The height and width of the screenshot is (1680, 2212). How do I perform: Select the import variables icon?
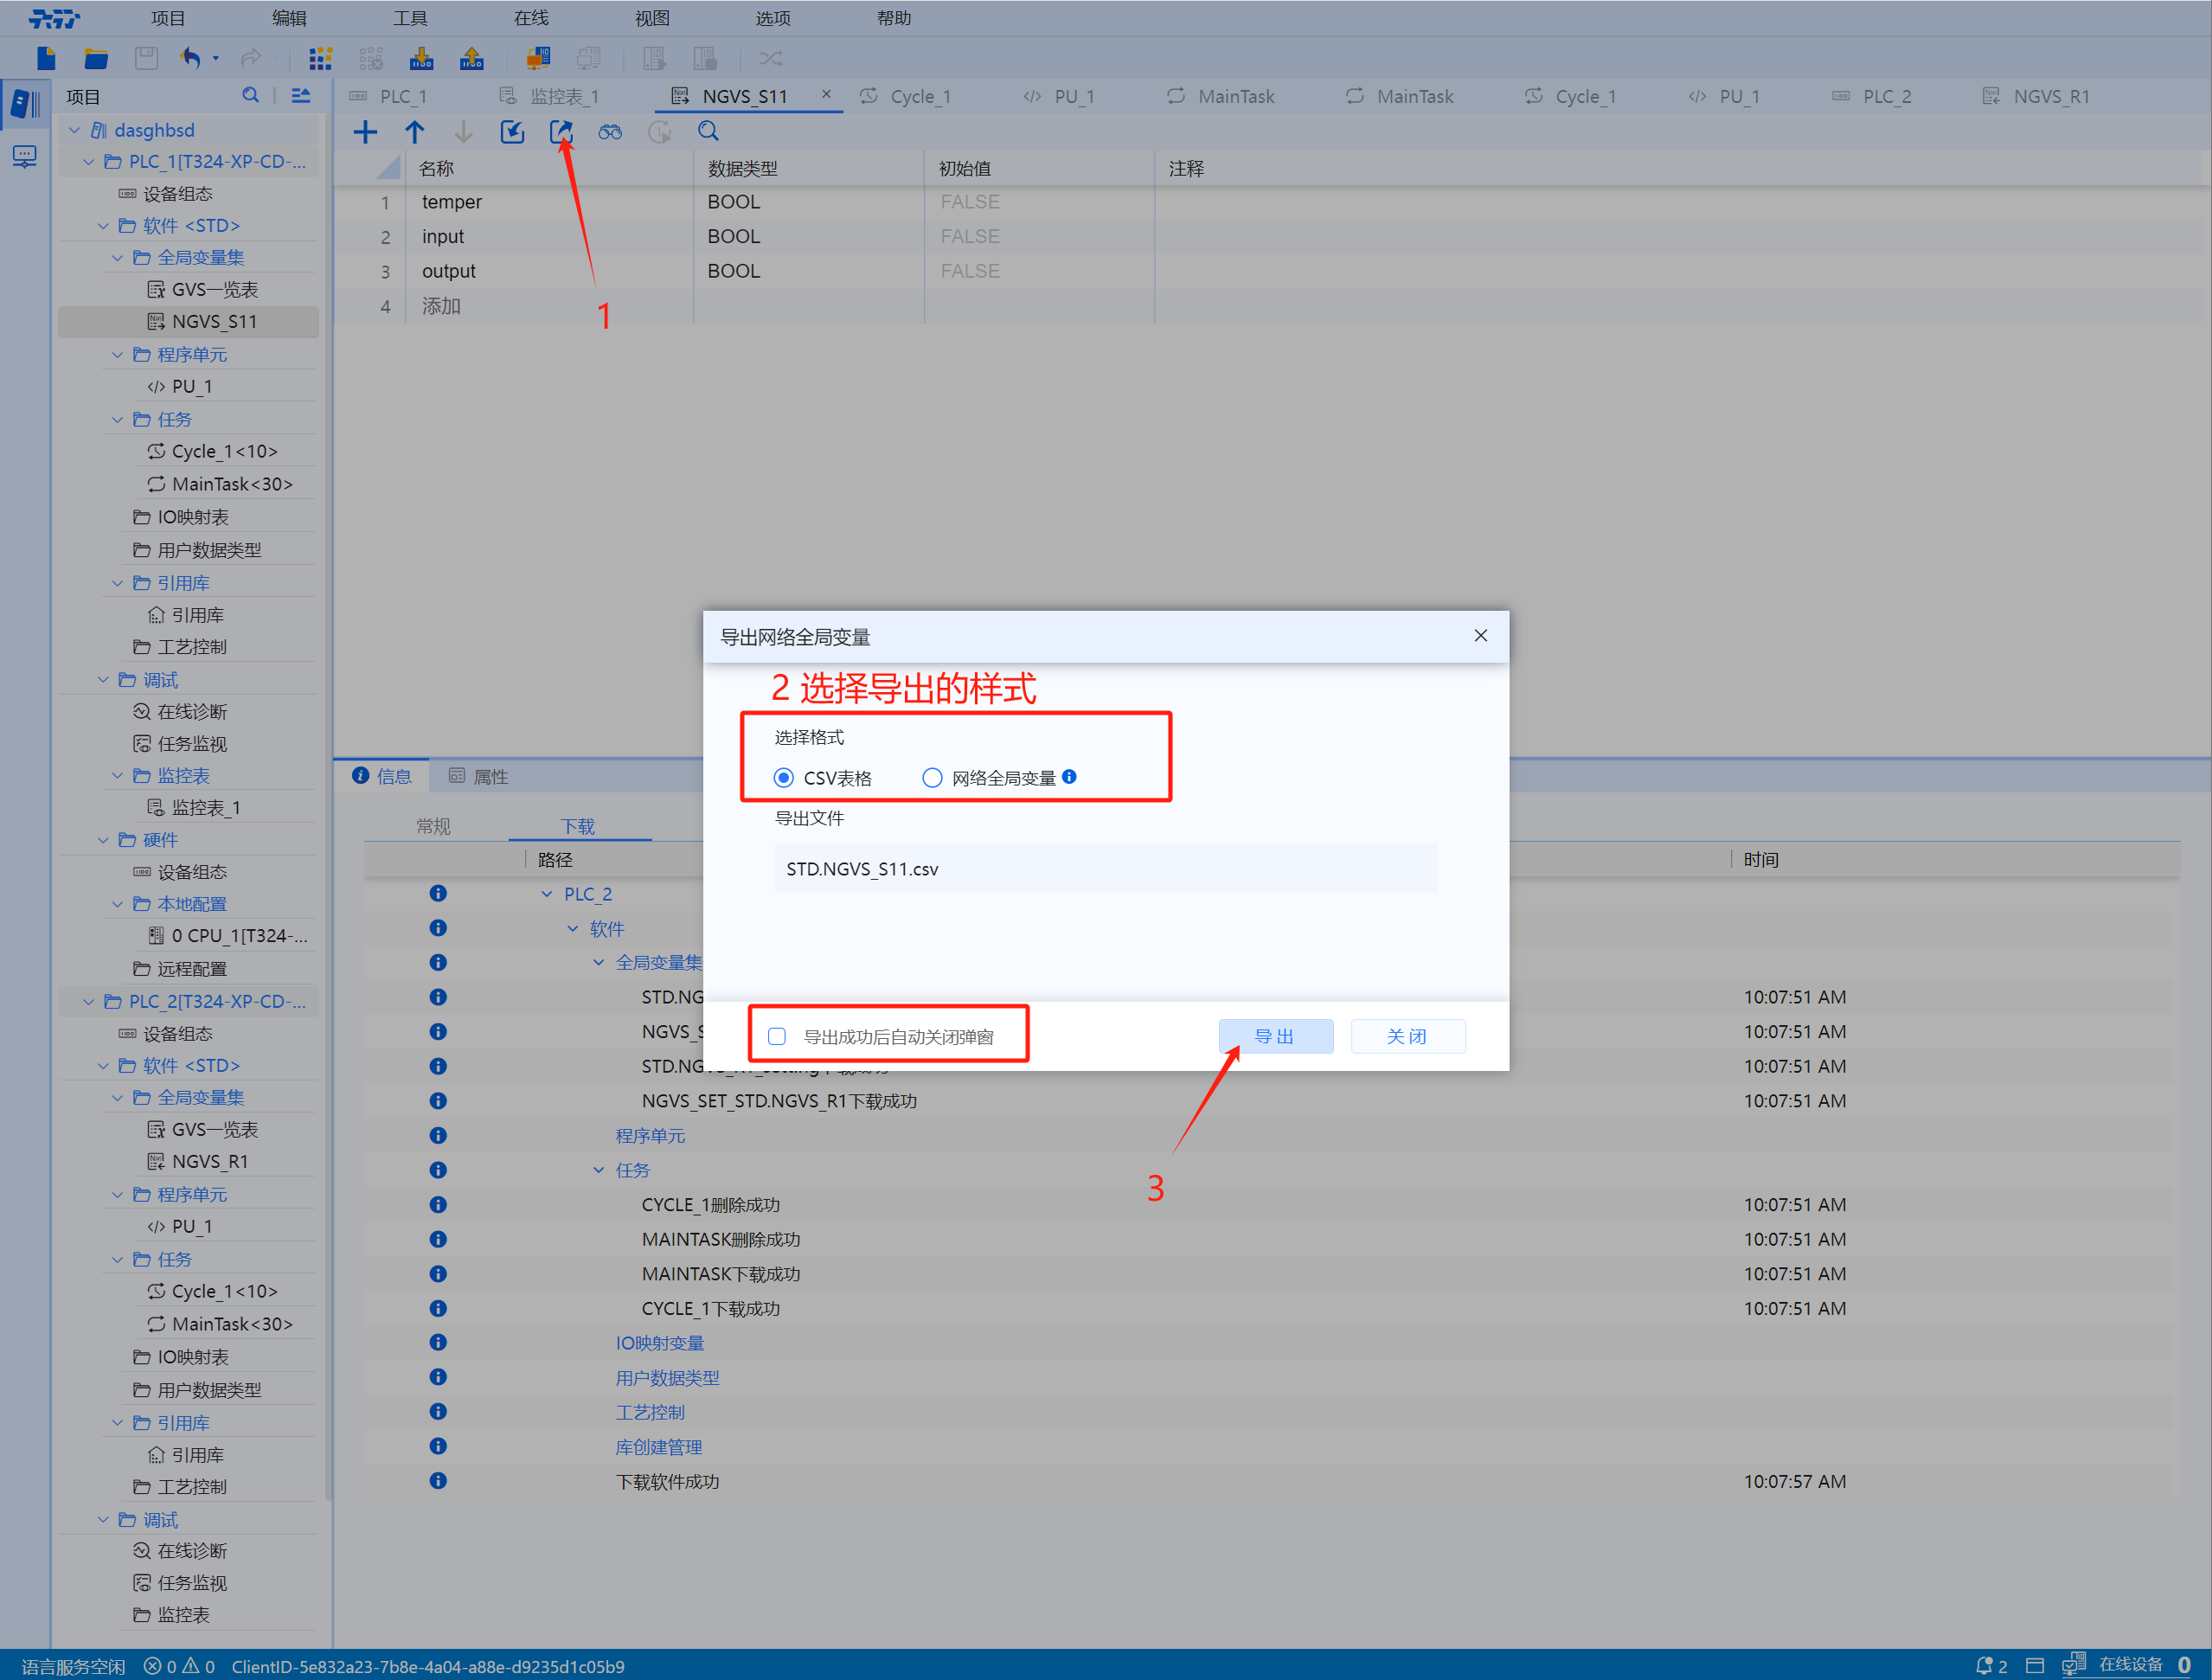[x=512, y=131]
